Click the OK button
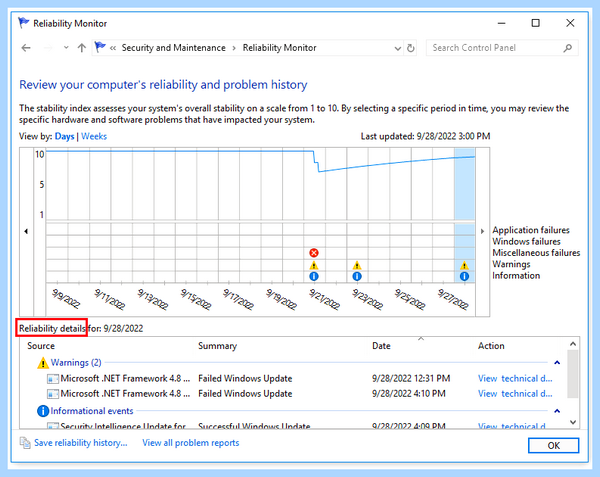 coord(553,446)
